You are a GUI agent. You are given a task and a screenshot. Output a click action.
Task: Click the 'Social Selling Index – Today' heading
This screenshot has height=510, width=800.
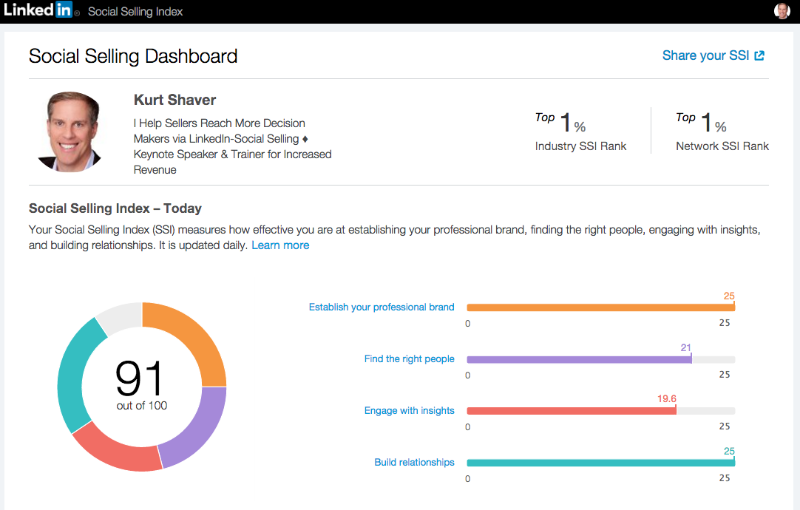point(115,208)
